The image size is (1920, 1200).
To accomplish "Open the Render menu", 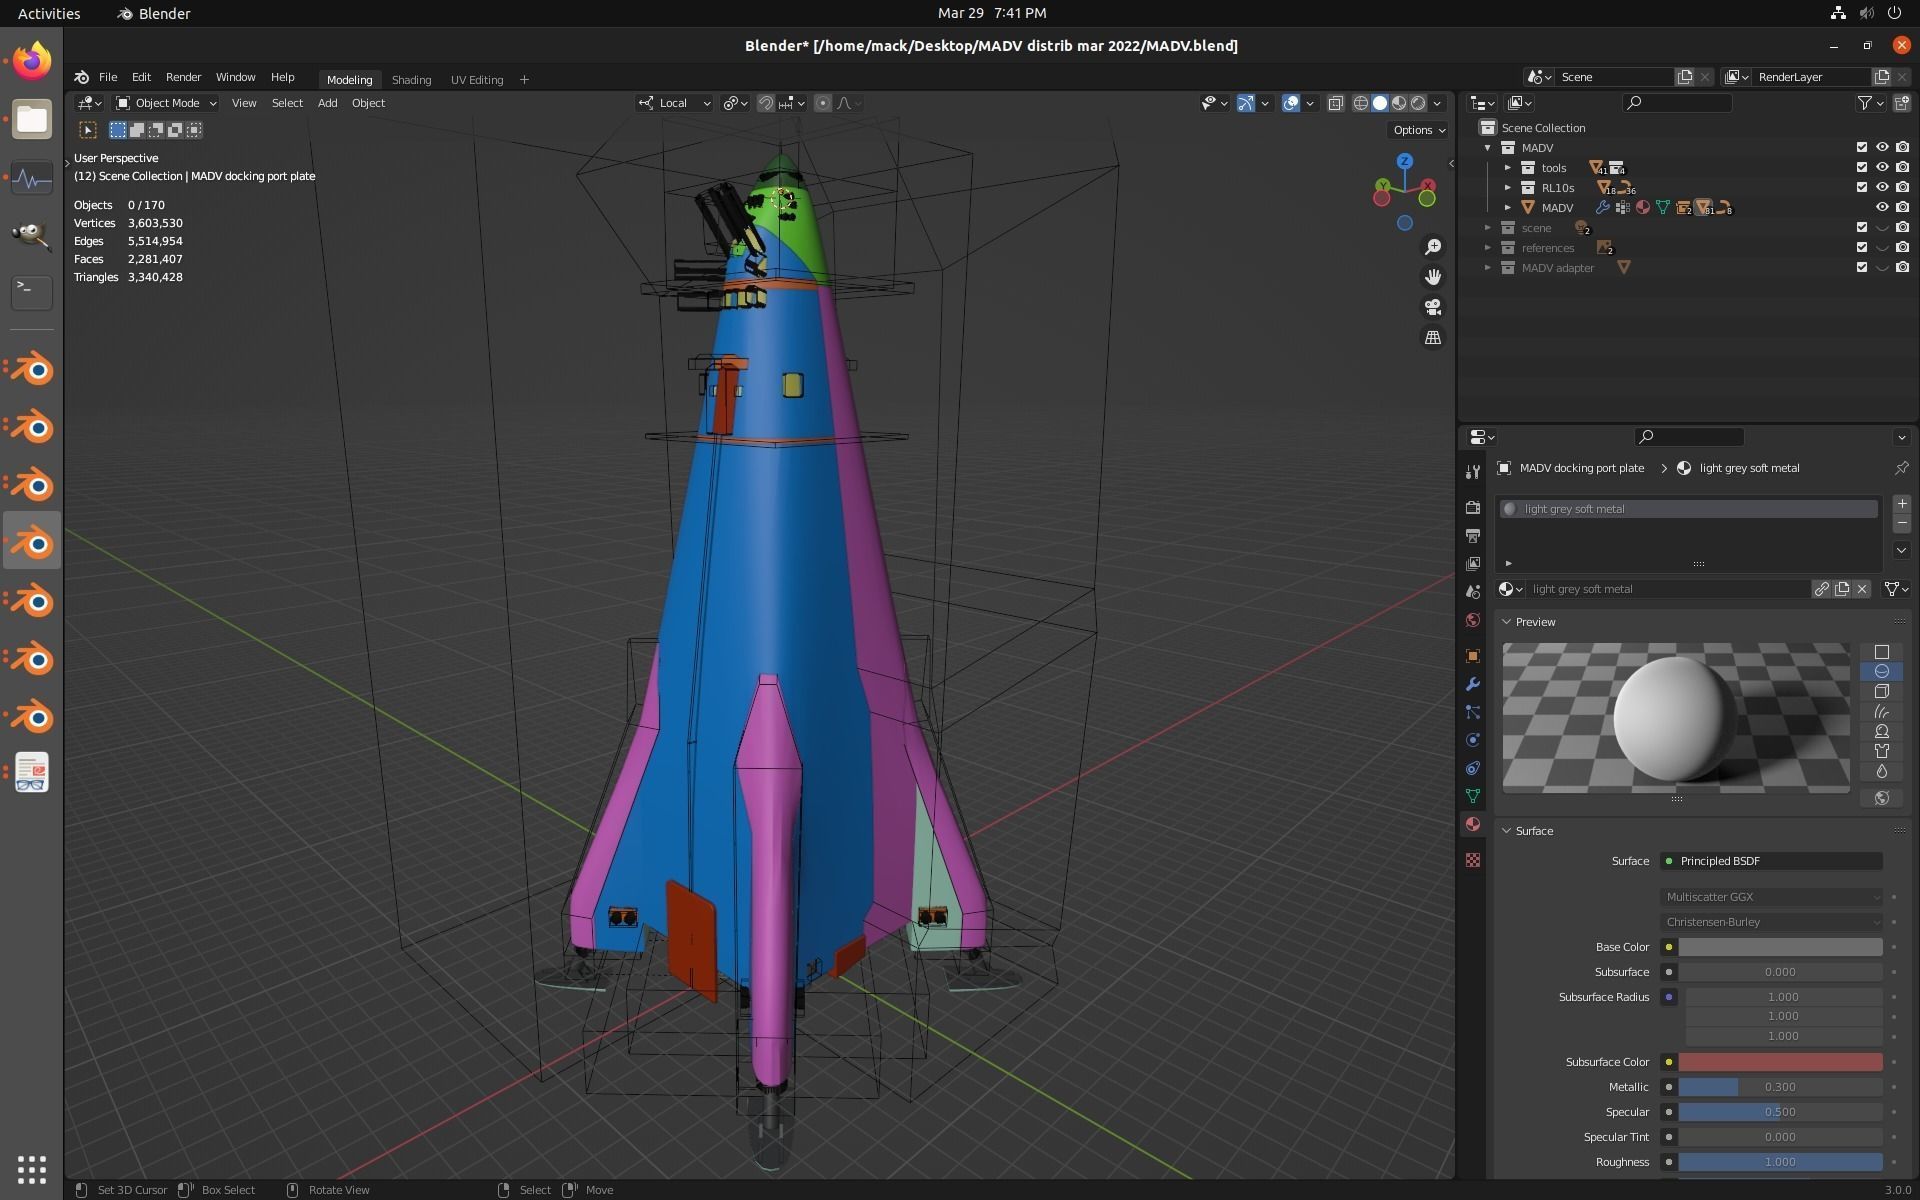I will coord(183,77).
